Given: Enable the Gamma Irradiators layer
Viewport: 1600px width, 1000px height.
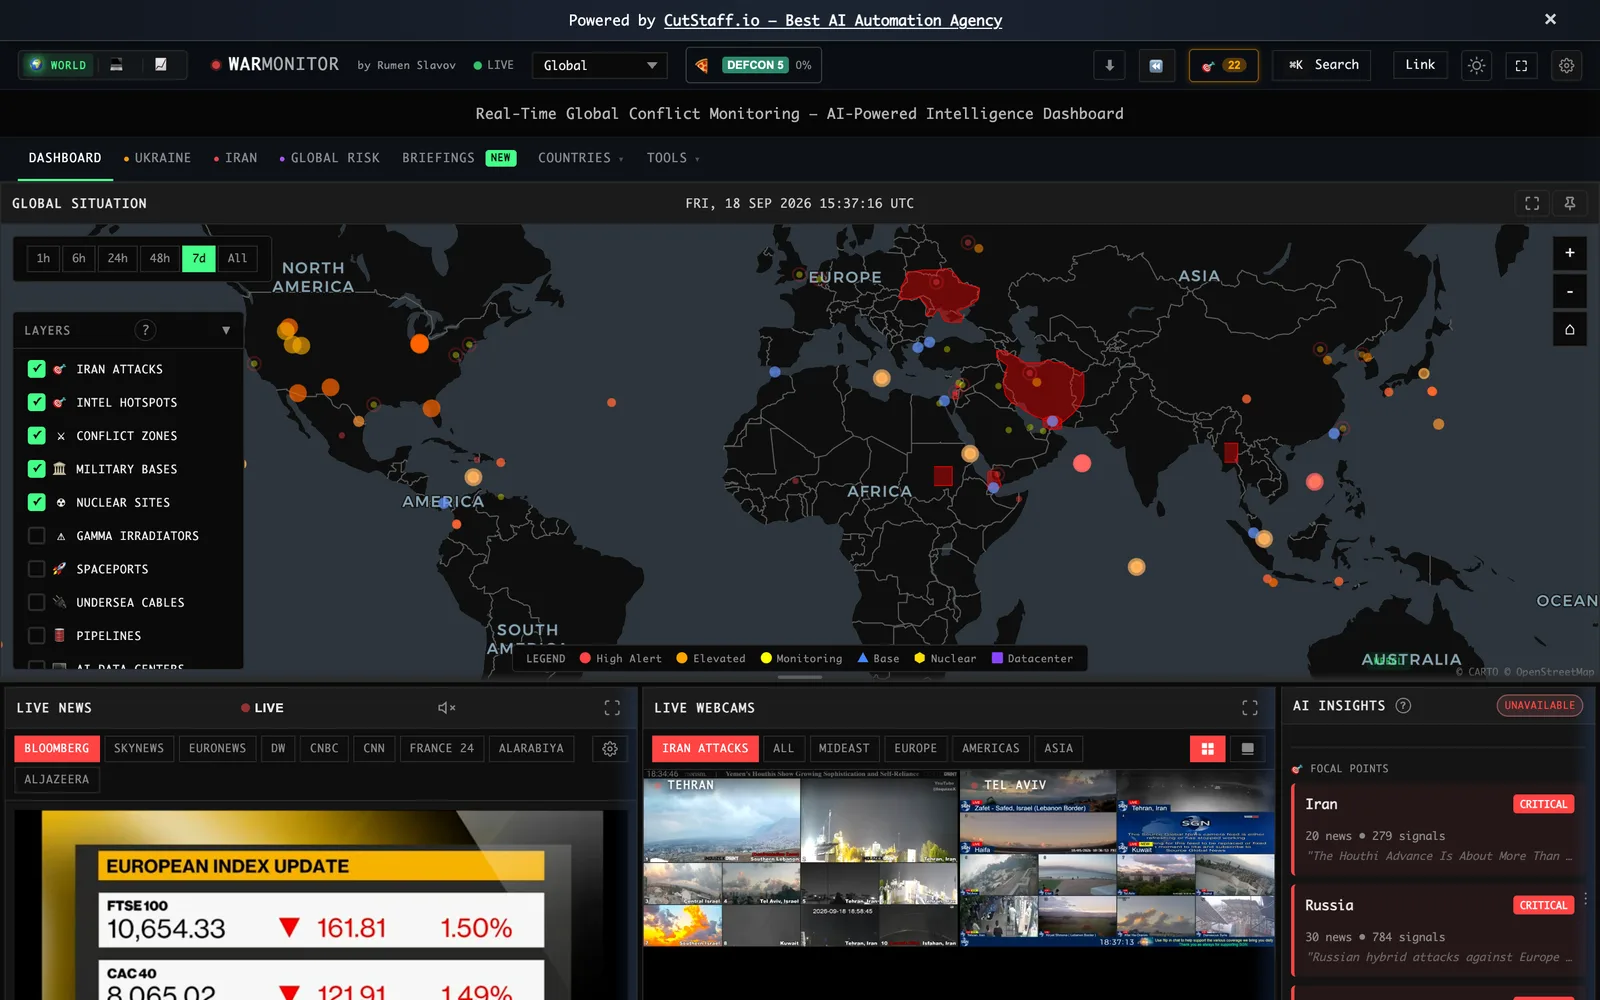Looking at the screenshot, I should coord(37,536).
